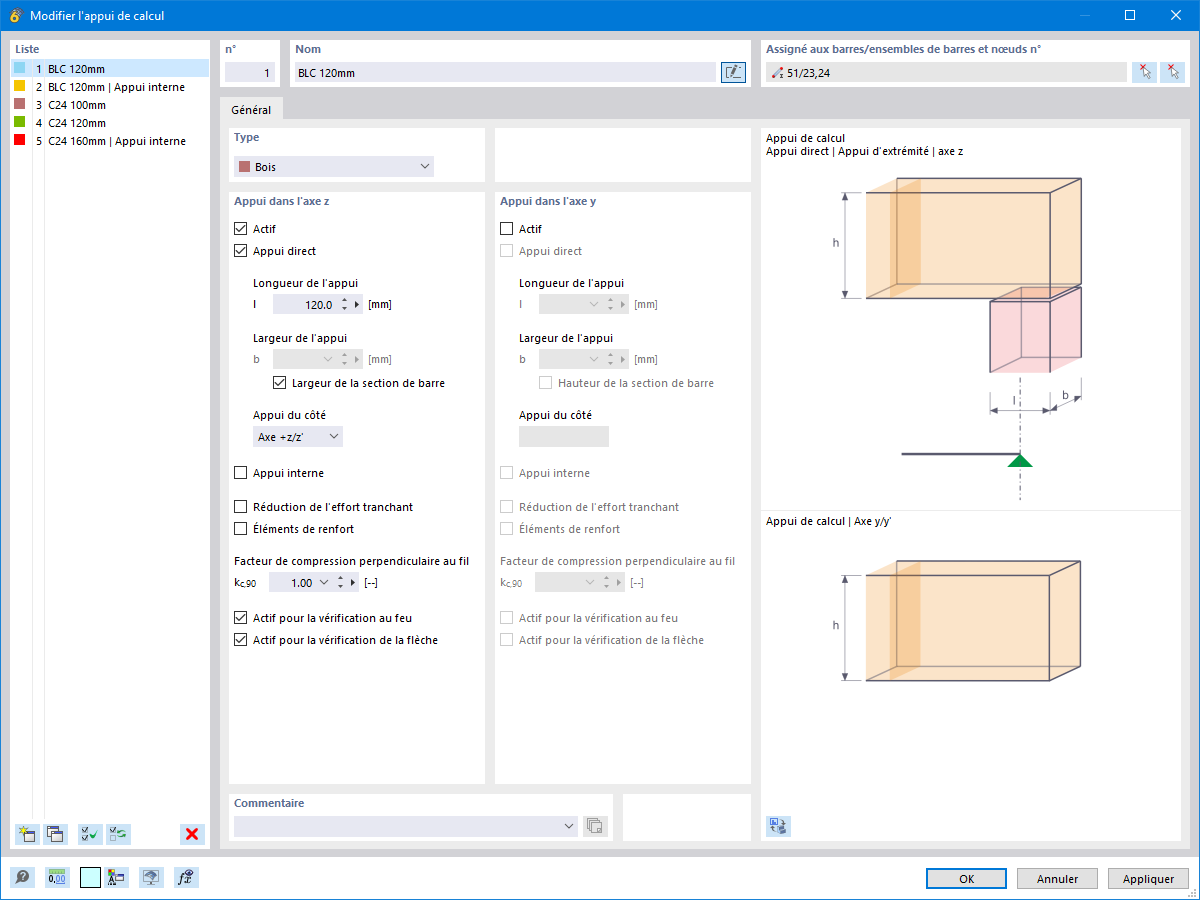Expand the kc,90 factor dropdown chevron
The width and height of the screenshot is (1200, 900).
(x=324, y=583)
